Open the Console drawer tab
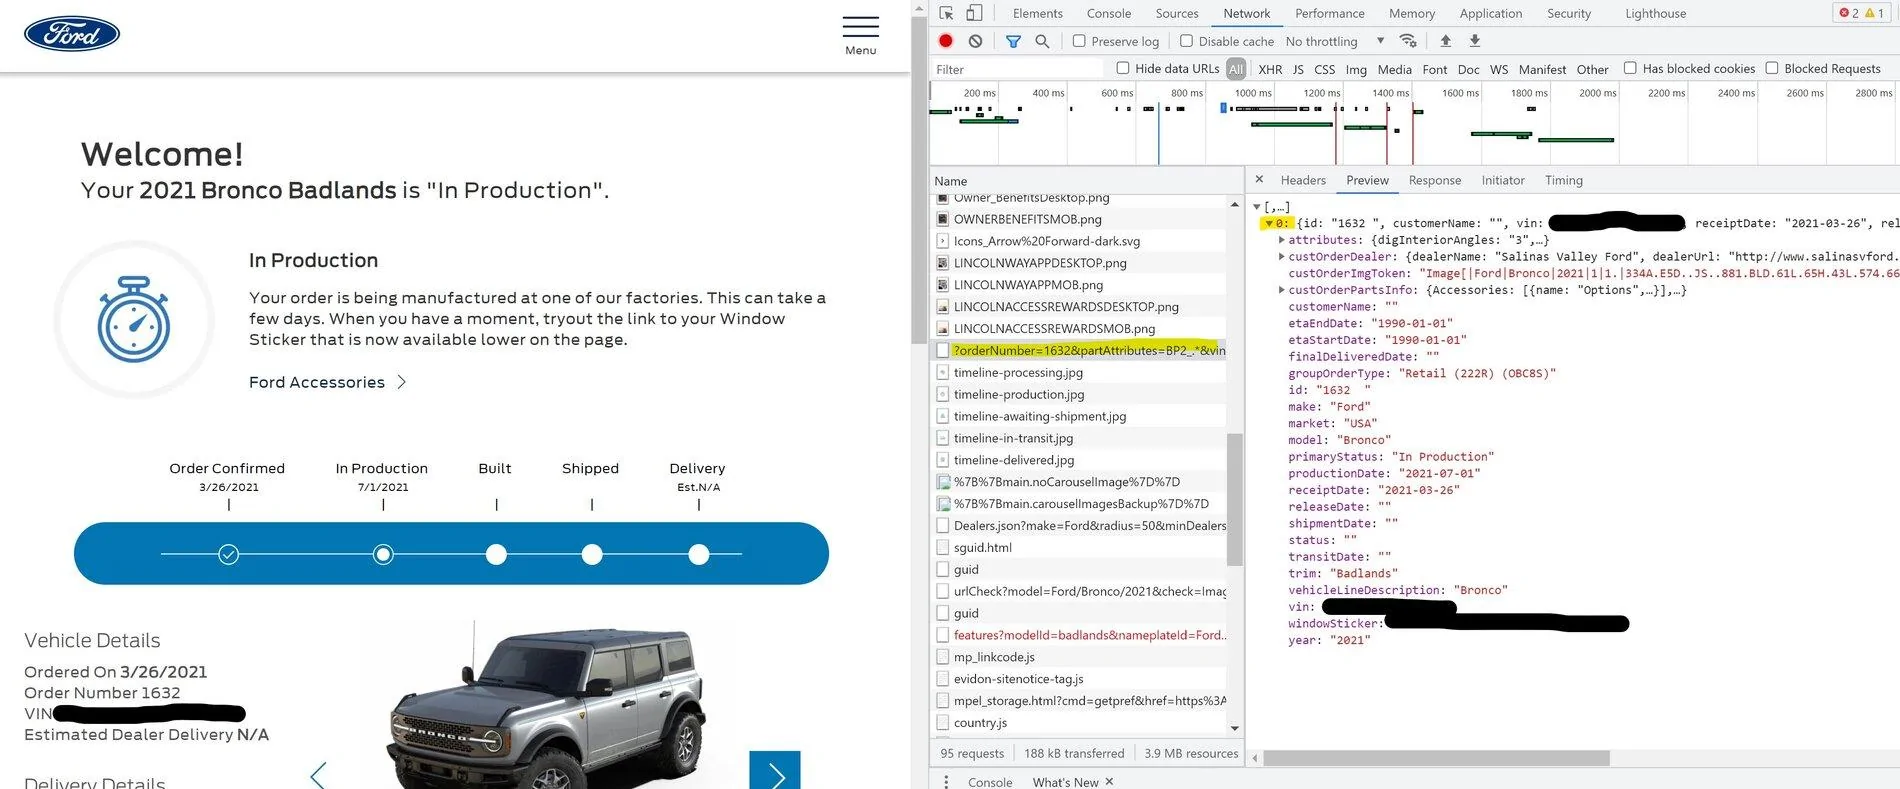 (x=990, y=782)
